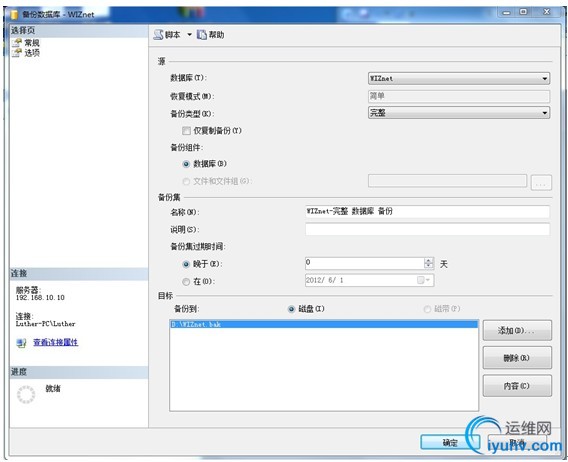Viewport: 568px width, 462px height.
Task: Click the Add (添加) button
Action: click(x=517, y=330)
